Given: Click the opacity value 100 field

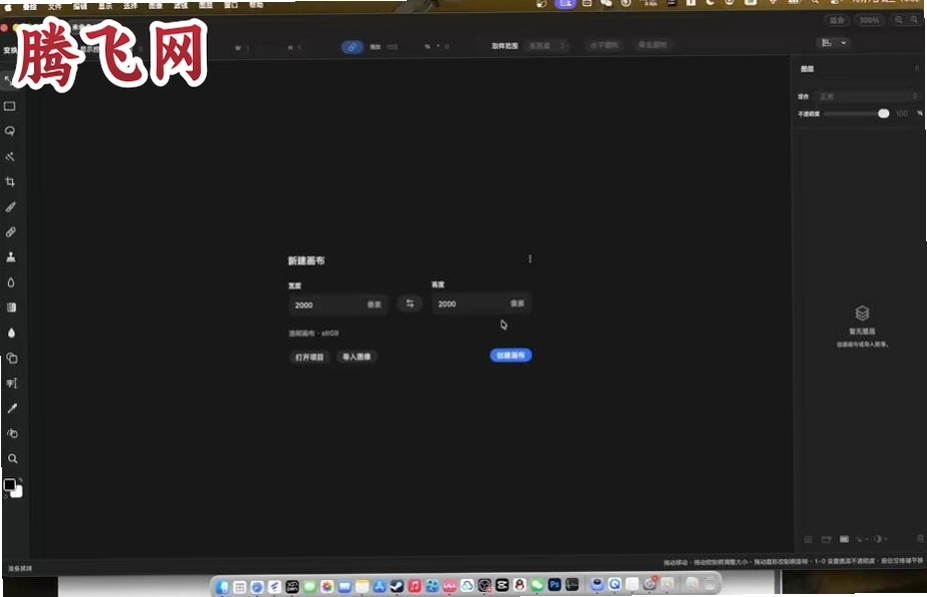Looking at the screenshot, I should (902, 113).
